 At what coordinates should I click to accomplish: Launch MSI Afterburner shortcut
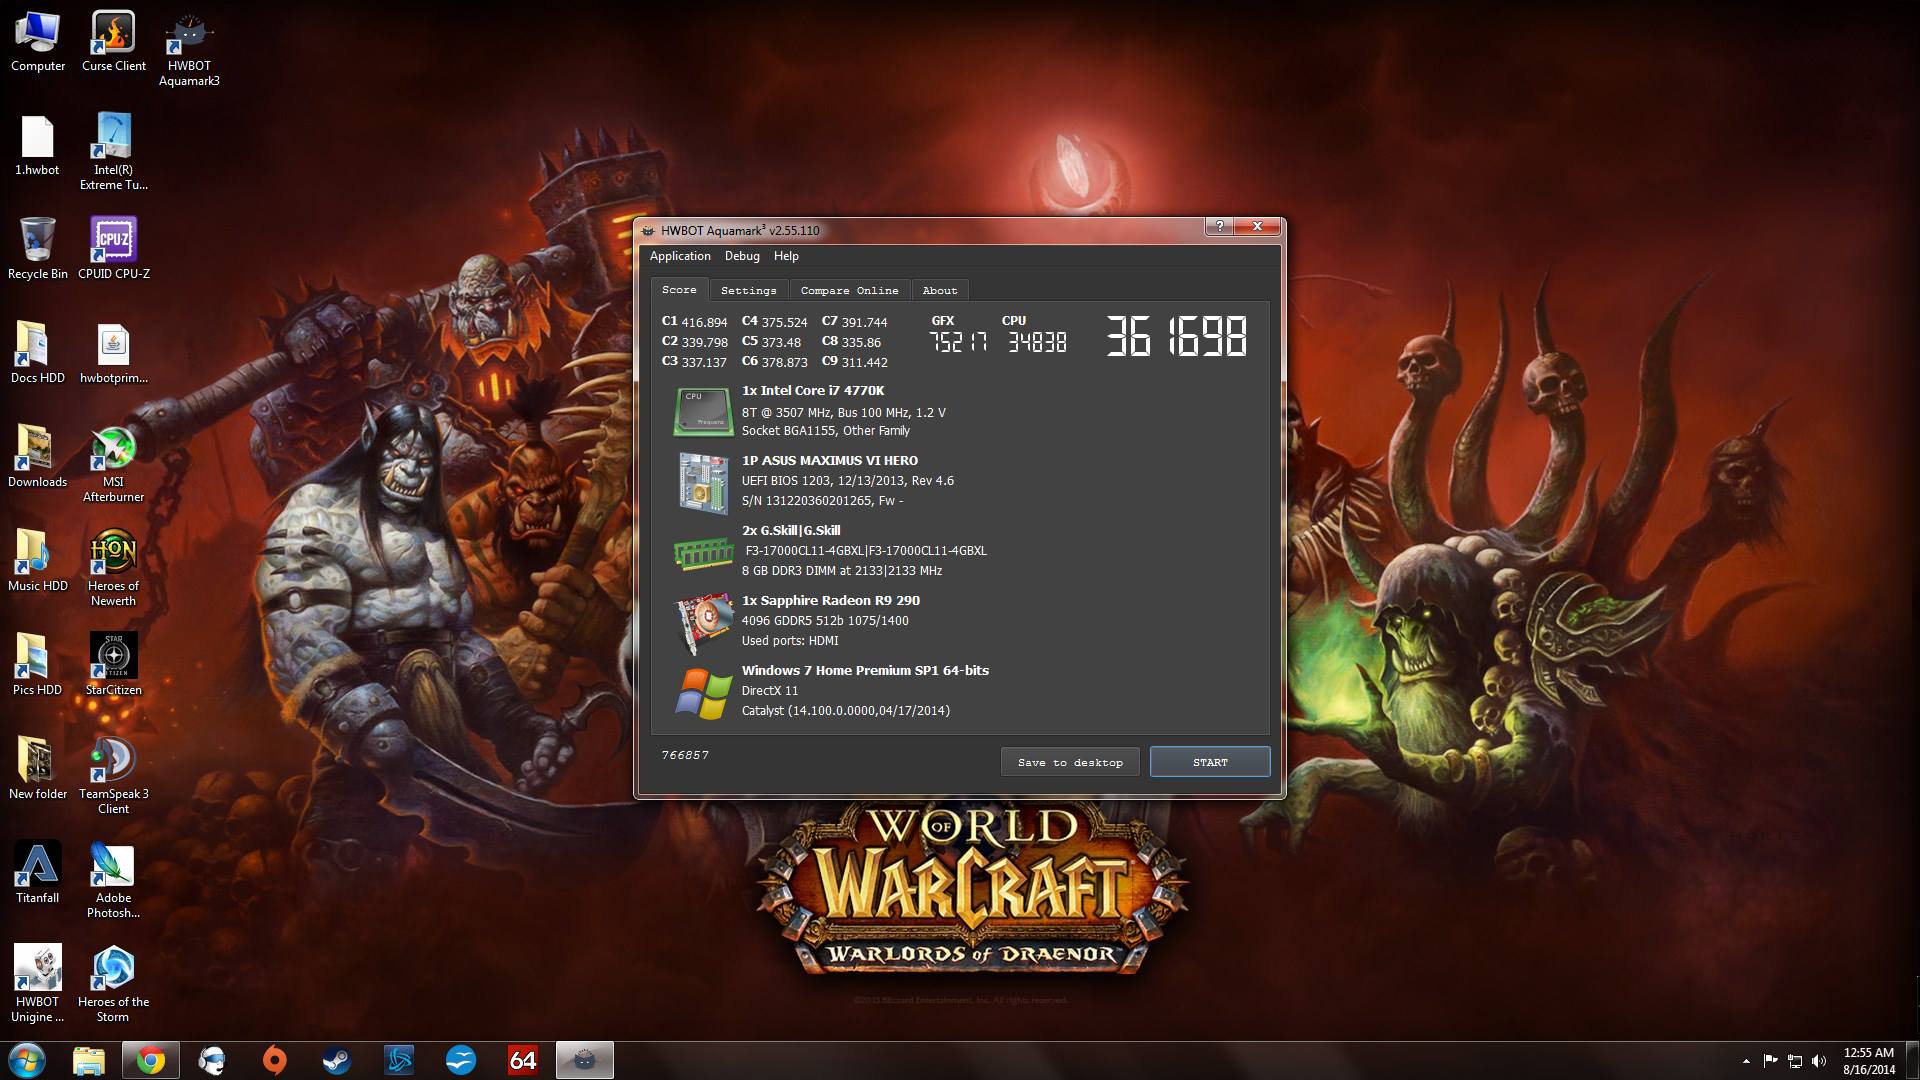114,464
